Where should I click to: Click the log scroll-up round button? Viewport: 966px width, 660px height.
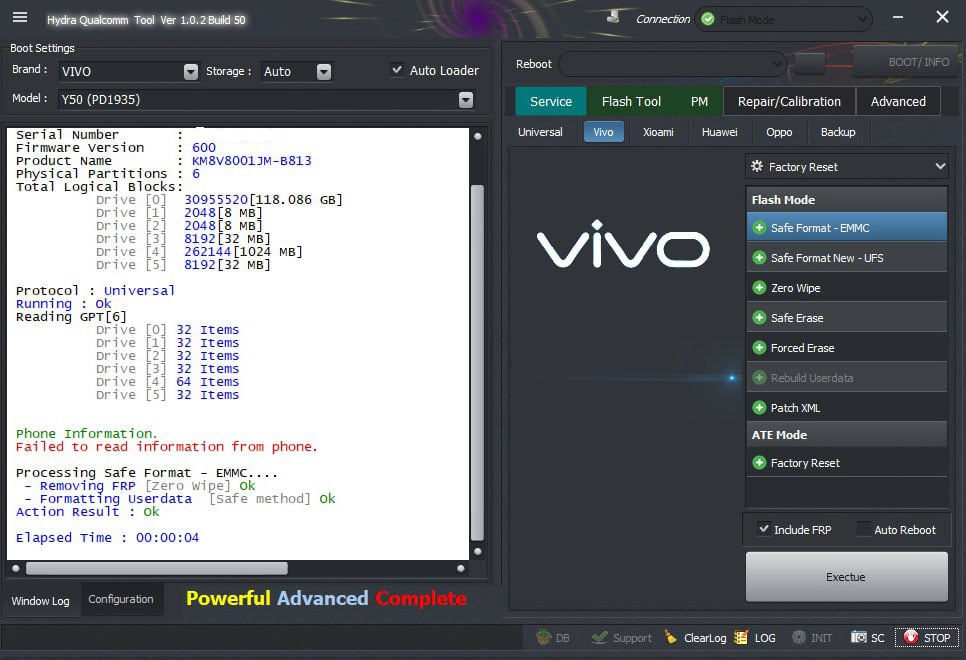click(x=477, y=136)
